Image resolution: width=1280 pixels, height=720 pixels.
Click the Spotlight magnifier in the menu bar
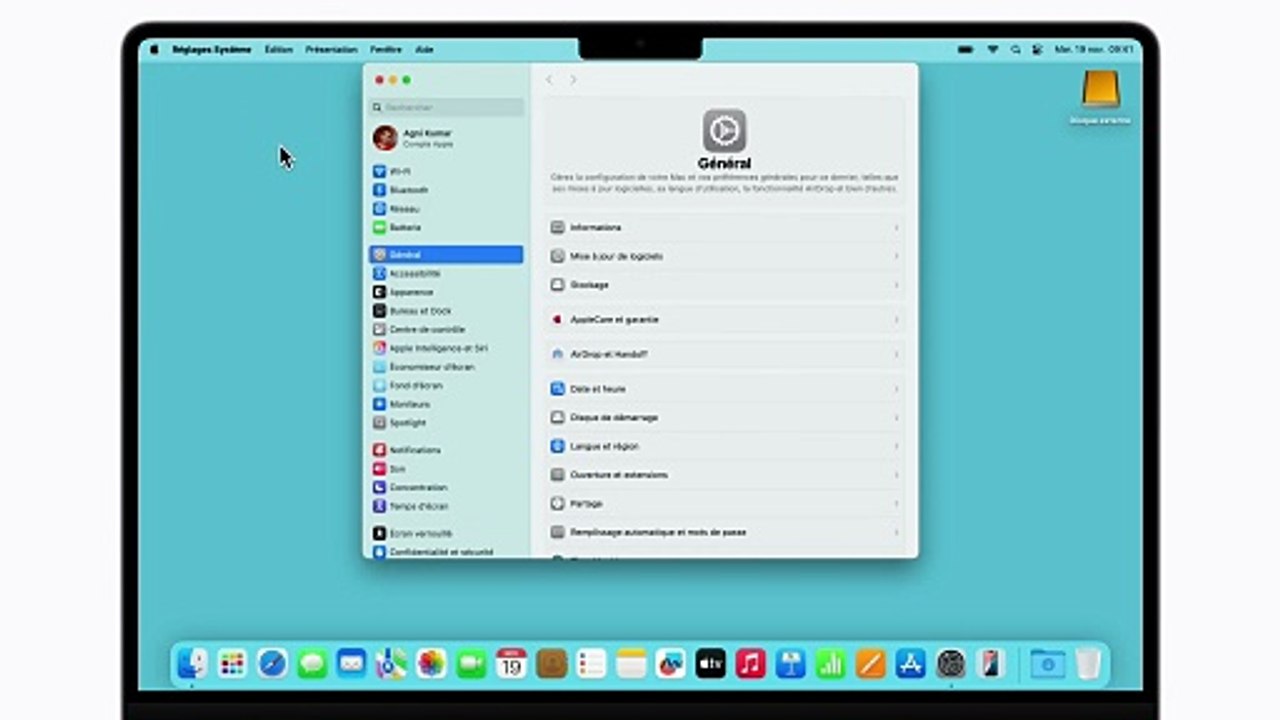click(1016, 49)
